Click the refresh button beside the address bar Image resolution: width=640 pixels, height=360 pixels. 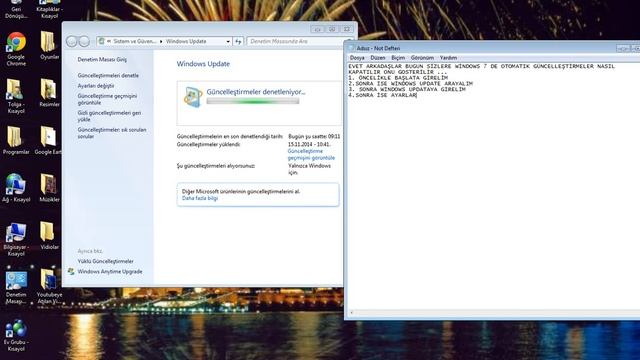click(238, 41)
